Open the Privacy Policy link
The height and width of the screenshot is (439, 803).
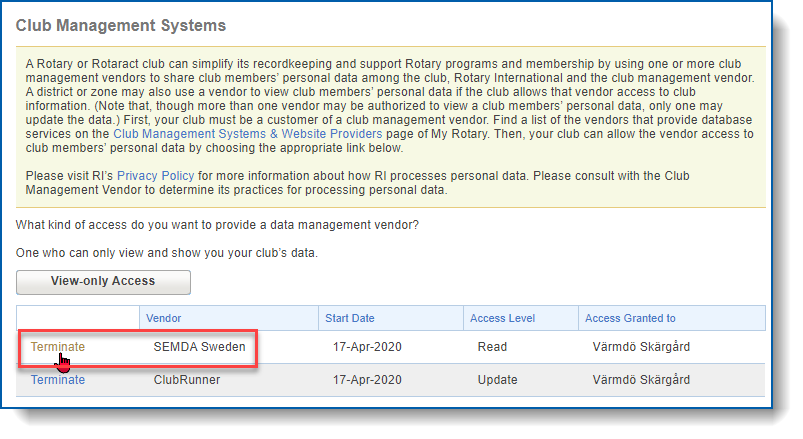[156, 176]
